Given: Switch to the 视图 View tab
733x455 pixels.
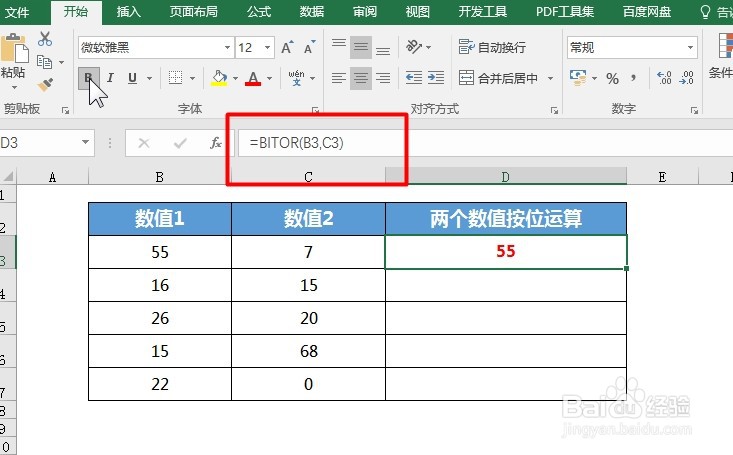Looking at the screenshot, I should point(417,12).
